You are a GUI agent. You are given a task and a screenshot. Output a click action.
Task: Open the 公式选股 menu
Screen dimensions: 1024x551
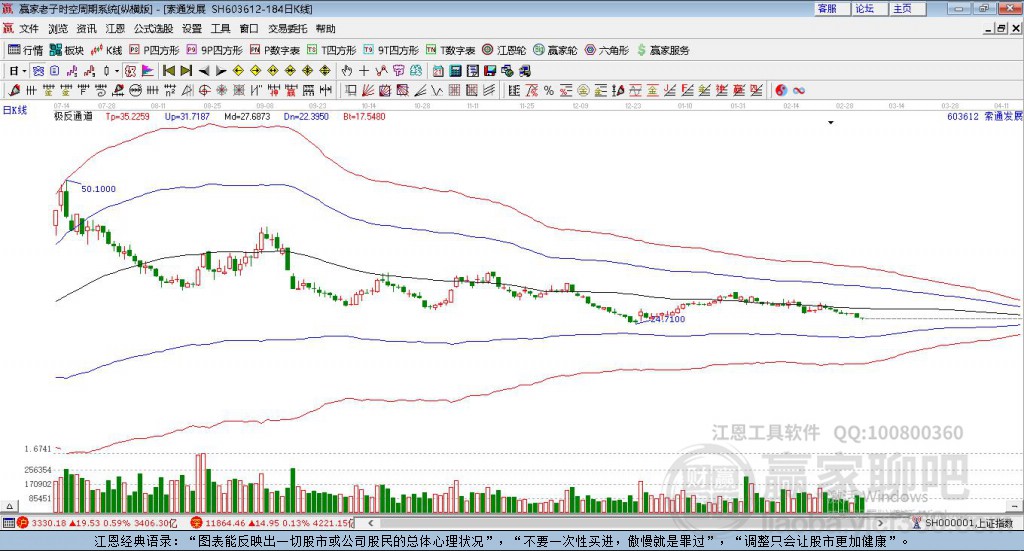(153, 29)
